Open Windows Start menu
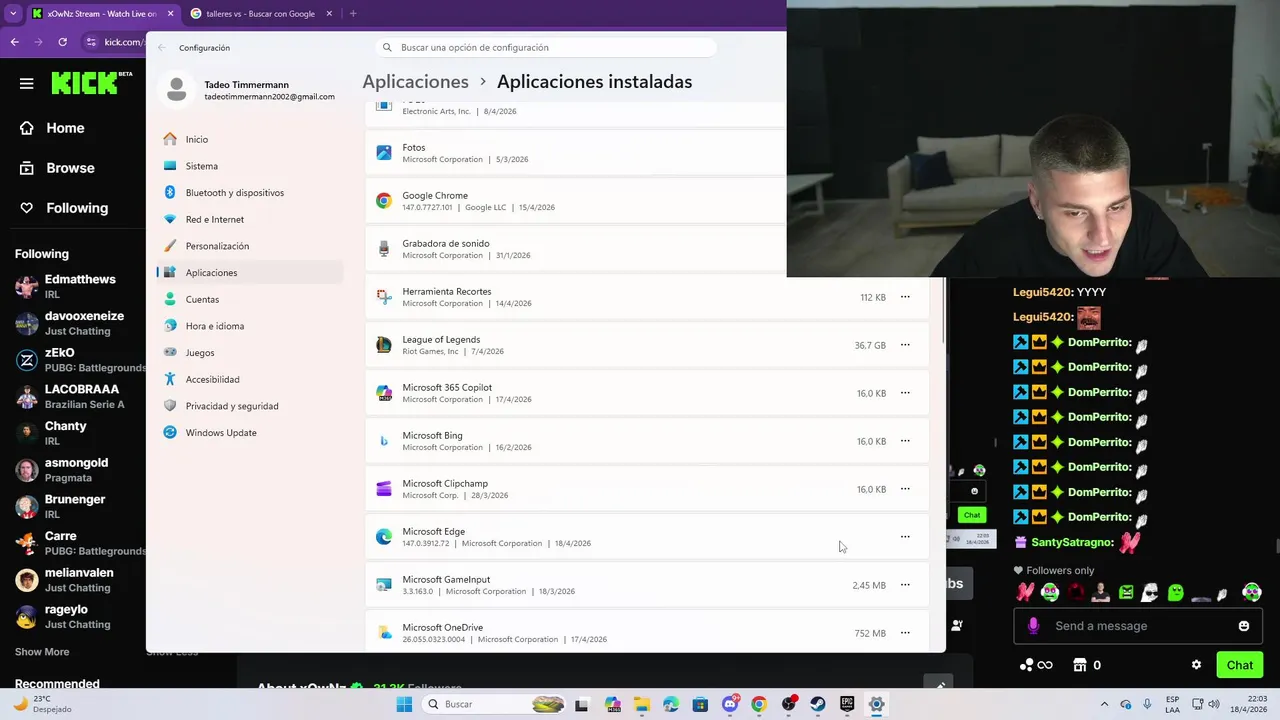Image resolution: width=1280 pixels, height=720 pixels. pyautogui.click(x=404, y=704)
